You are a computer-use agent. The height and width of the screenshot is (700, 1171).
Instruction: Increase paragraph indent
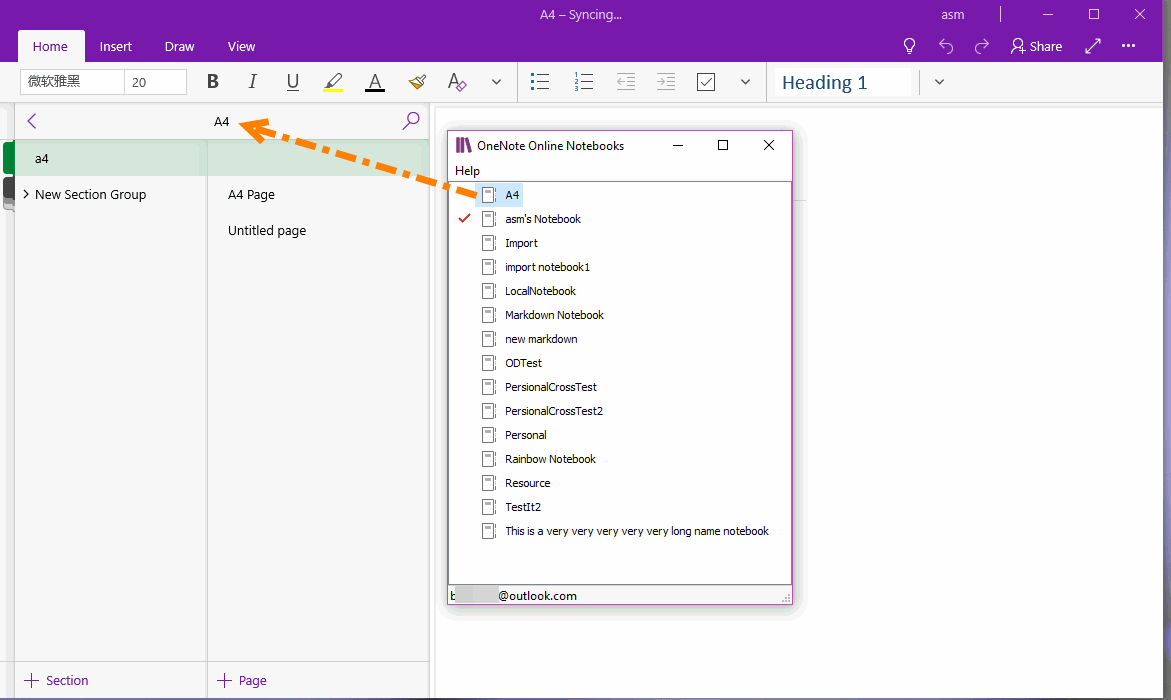(x=666, y=82)
